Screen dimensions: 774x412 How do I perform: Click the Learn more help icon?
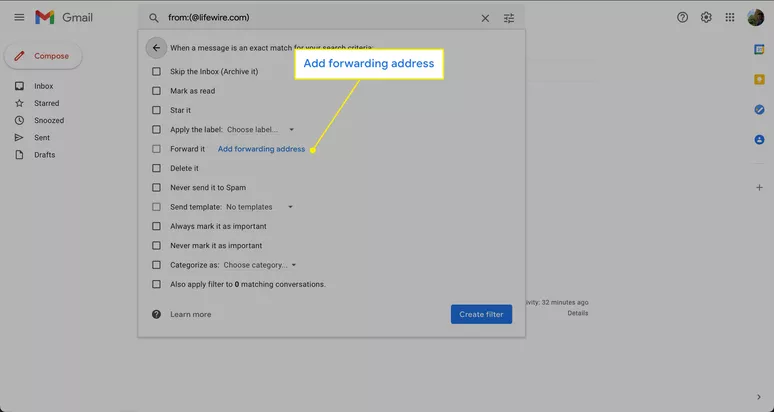pyautogui.click(x=156, y=314)
